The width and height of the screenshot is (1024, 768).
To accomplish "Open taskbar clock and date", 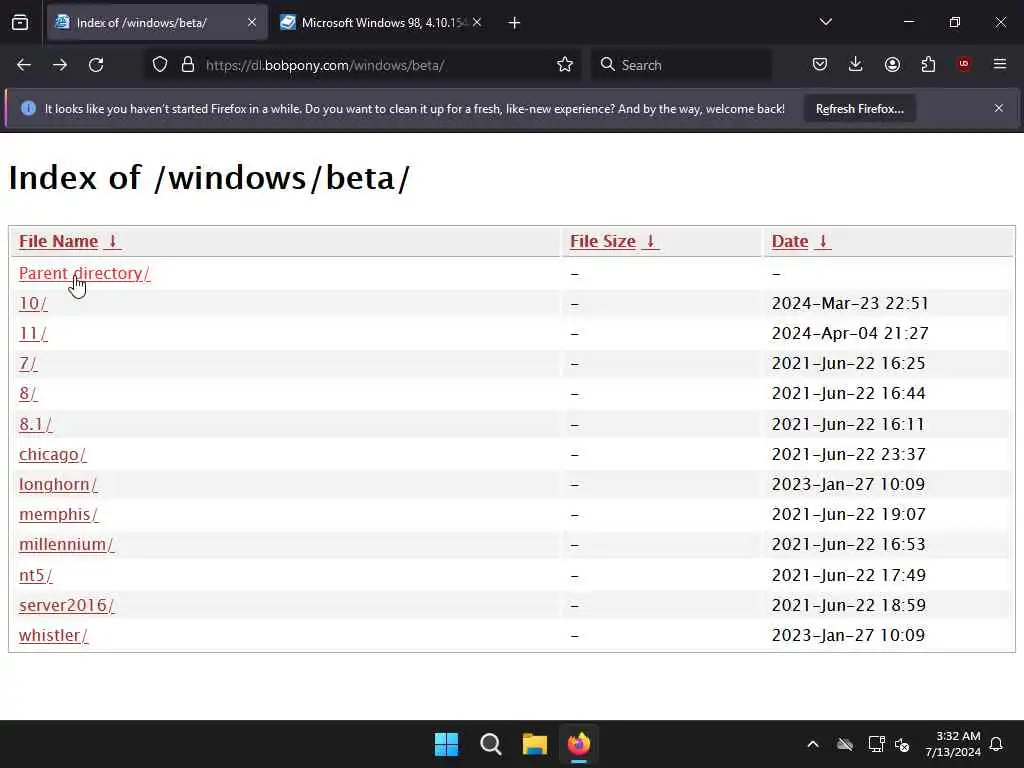I will pyautogui.click(x=953, y=744).
